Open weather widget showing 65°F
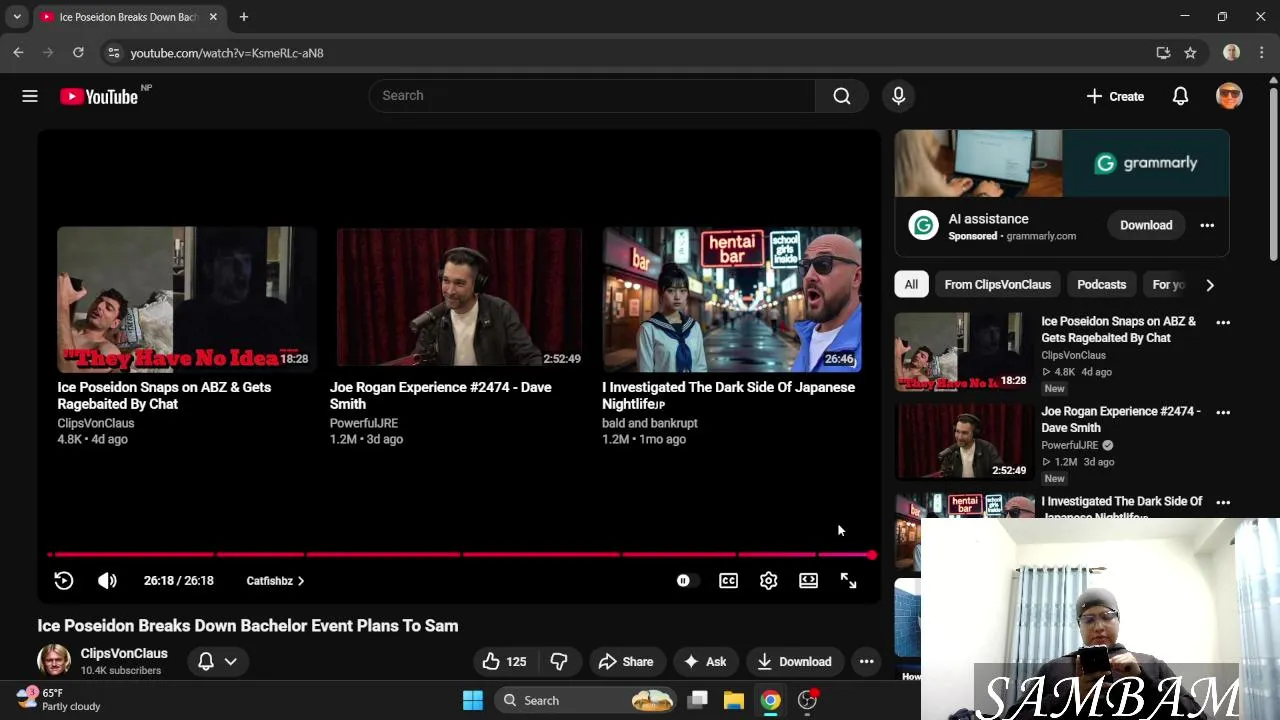This screenshot has width=1280, height=720. [x=58, y=700]
